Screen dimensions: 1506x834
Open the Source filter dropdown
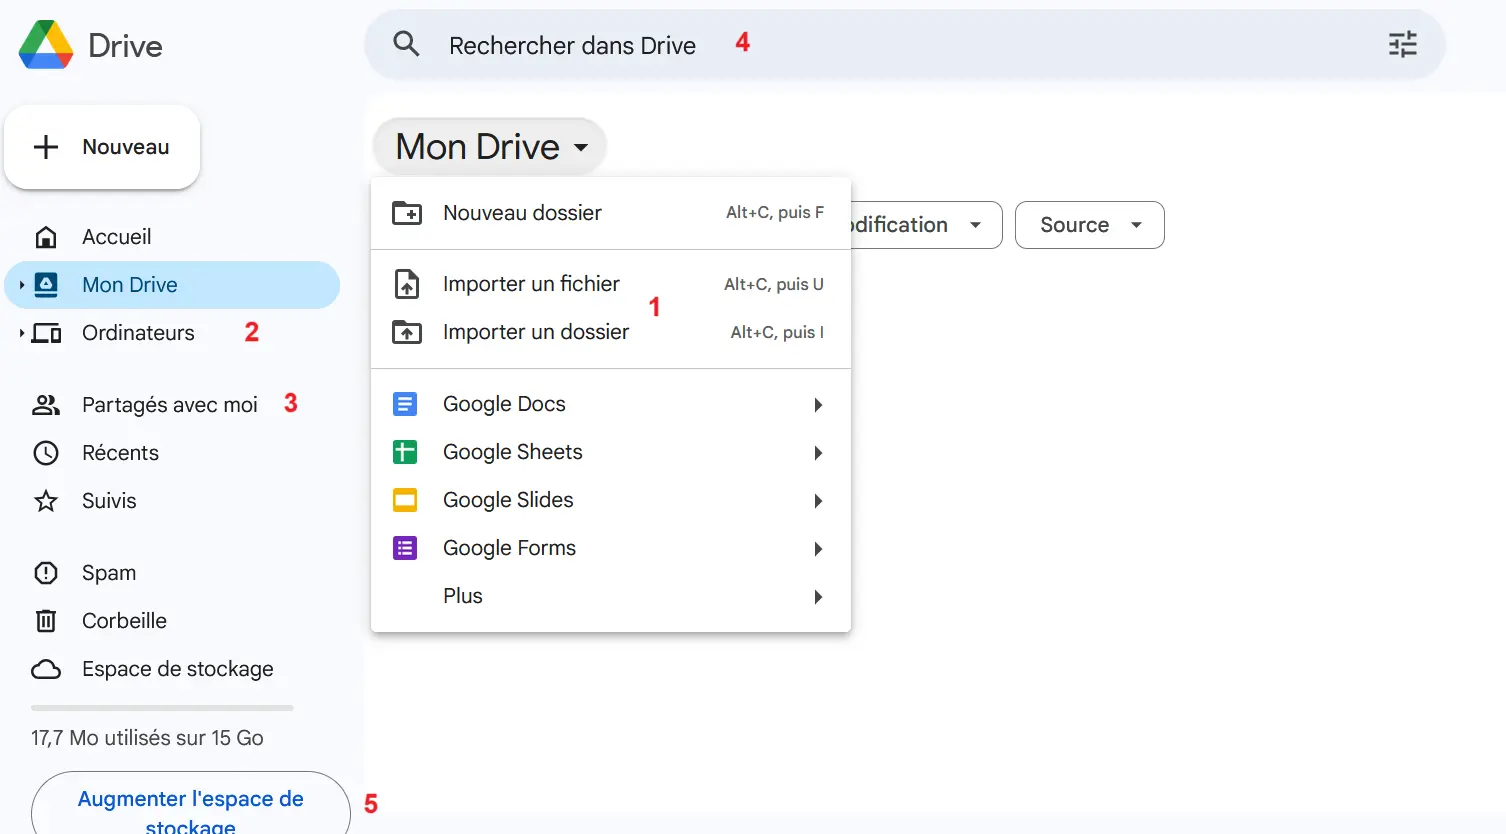[x=1089, y=225]
